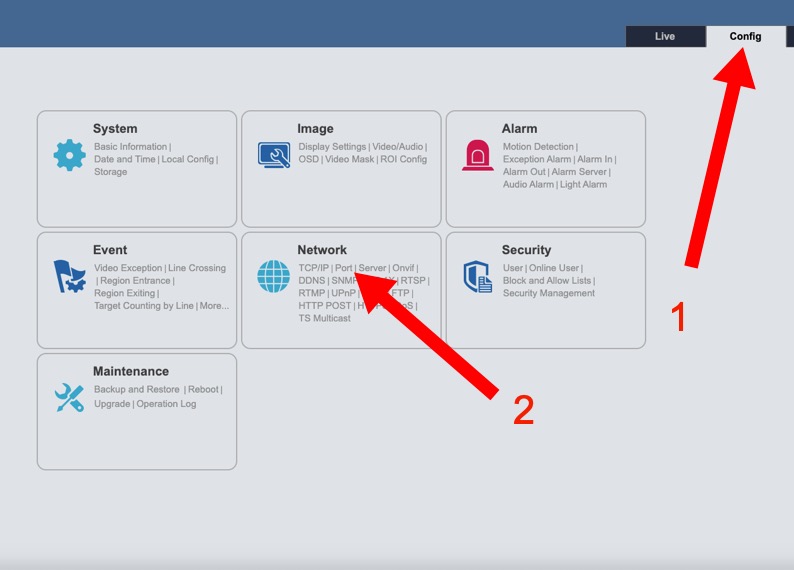This screenshot has width=794, height=570.
Task: Click the Network globe icon
Action: pyautogui.click(x=273, y=276)
